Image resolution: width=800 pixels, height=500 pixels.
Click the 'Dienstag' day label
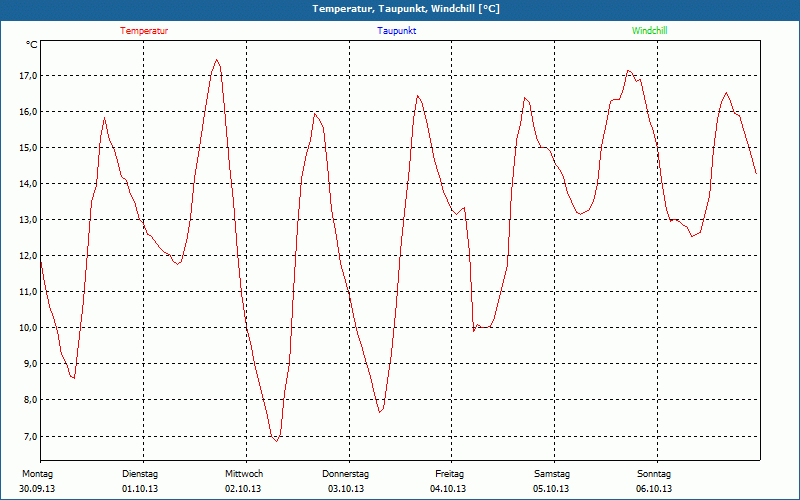[140, 474]
